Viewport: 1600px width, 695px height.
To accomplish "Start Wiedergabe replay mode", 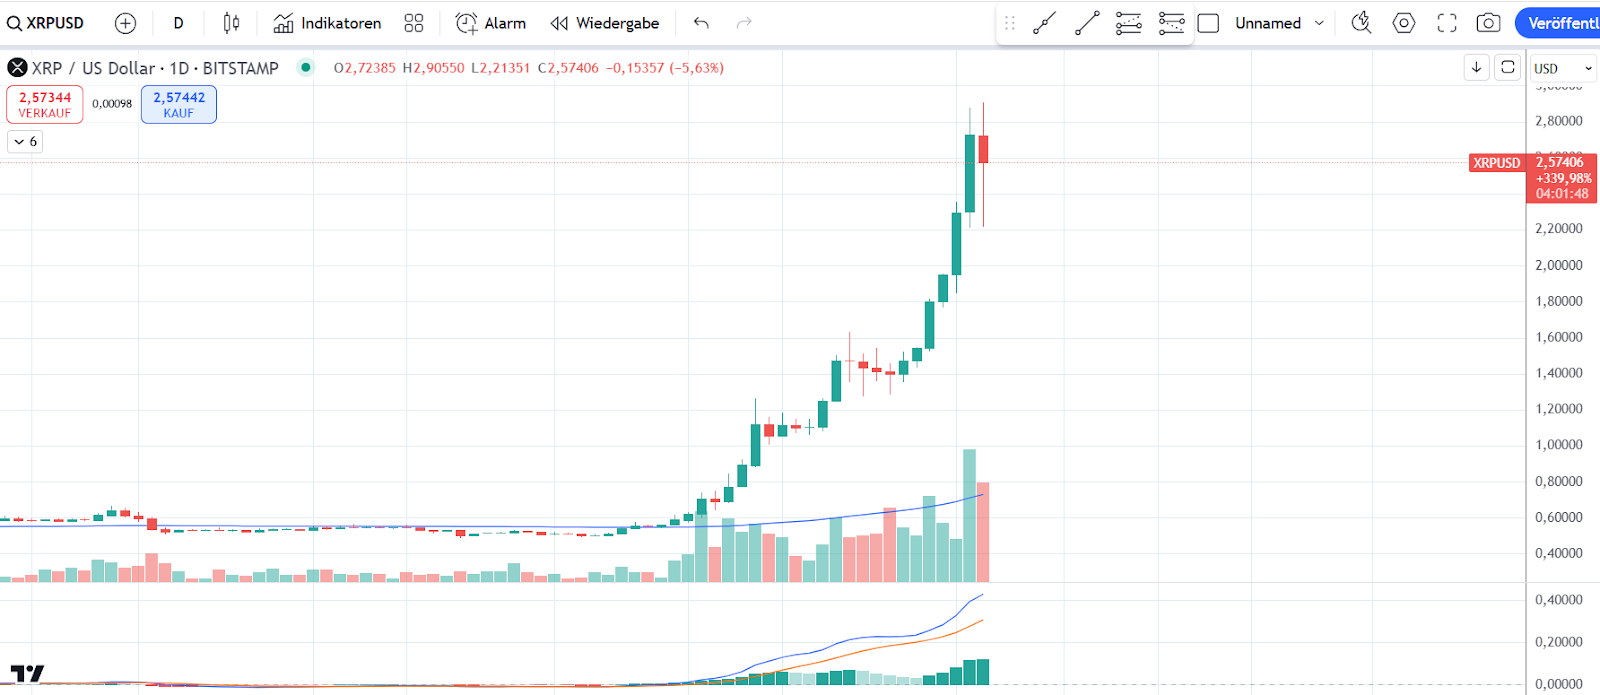I will [x=605, y=23].
